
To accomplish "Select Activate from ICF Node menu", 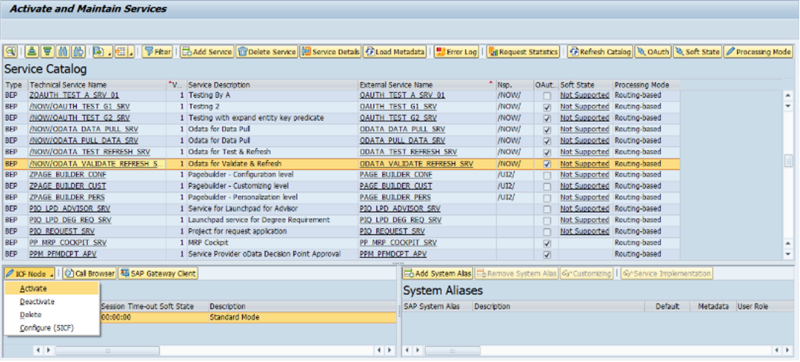I will [51, 289].
